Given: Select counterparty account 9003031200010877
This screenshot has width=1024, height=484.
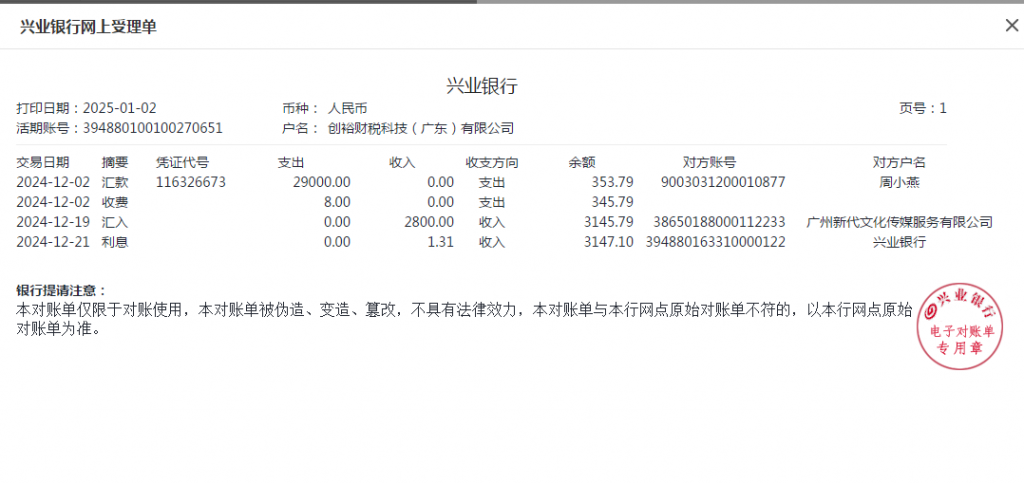Looking at the screenshot, I should click(x=723, y=182).
